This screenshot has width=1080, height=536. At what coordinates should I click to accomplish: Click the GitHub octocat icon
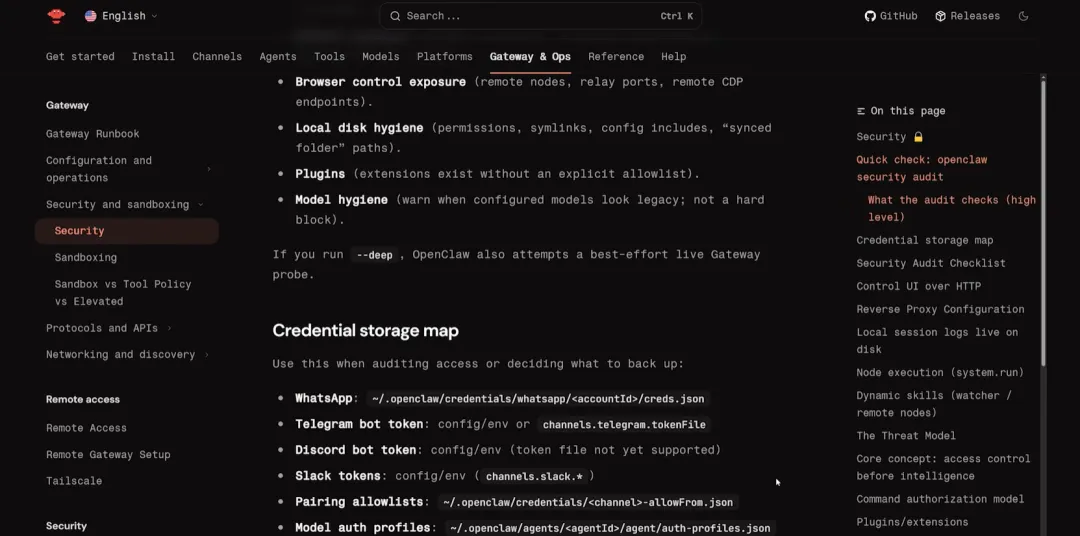point(870,16)
